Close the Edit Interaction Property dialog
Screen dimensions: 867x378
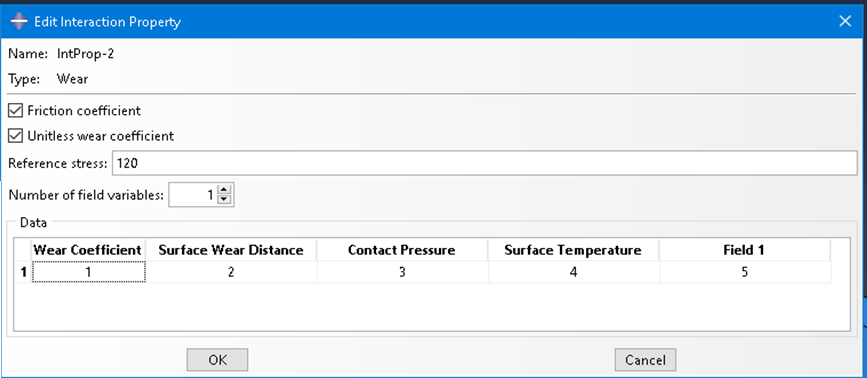[x=845, y=22]
